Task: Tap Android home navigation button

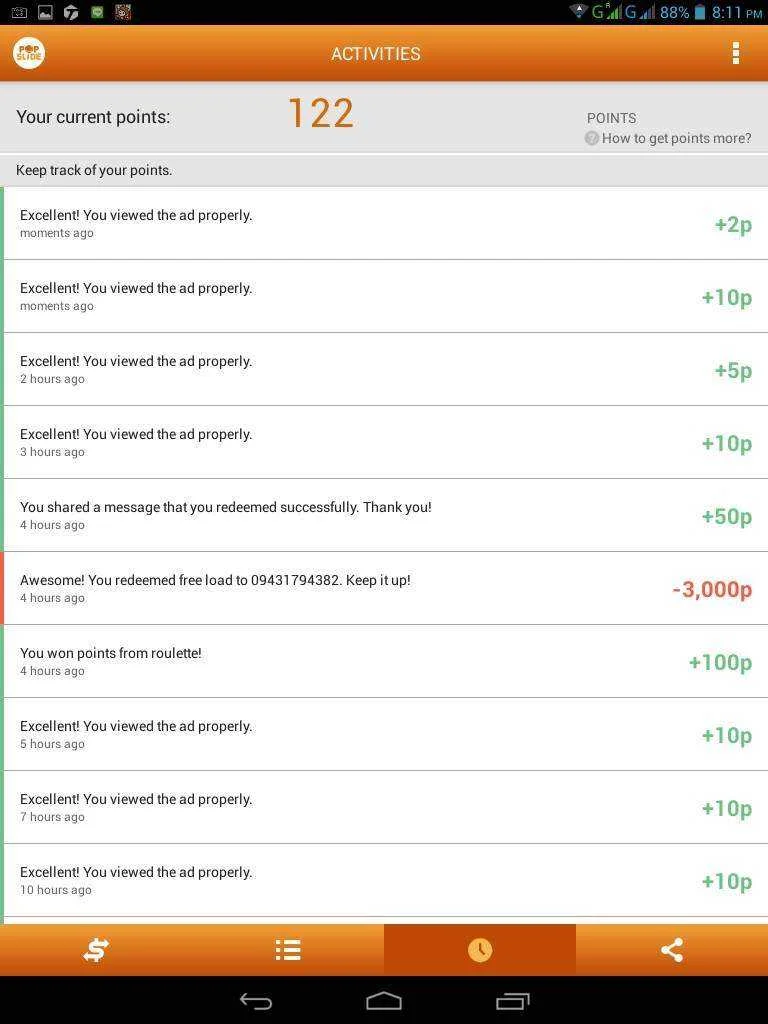Action: click(x=384, y=1000)
